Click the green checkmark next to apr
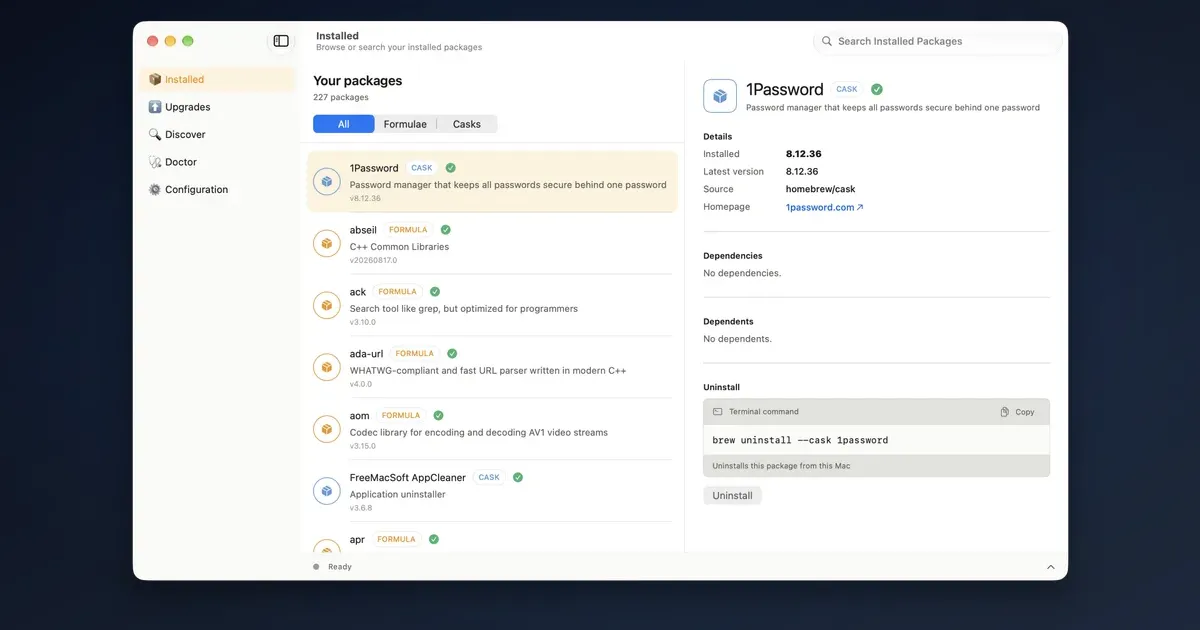 [x=434, y=539]
